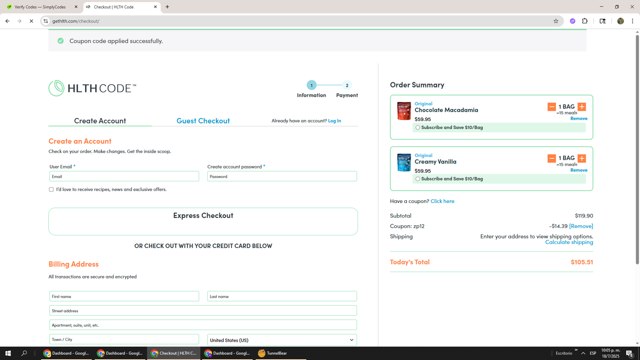
Task: Click the page vertical scrollbar
Action: point(637,149)
